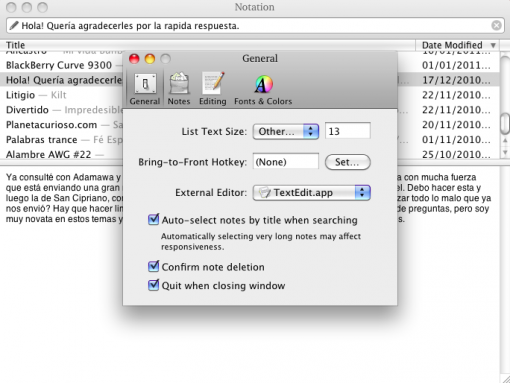Click the Bring-to-Front Hotkey field
The image size is (510, 383).
pyautogui.click(x=286, y=162)
